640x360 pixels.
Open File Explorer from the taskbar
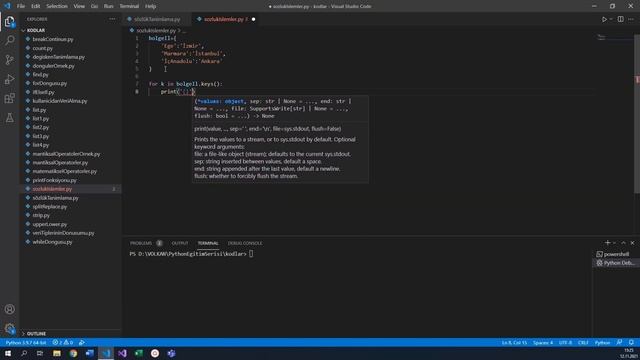click(x=57, y=353)
